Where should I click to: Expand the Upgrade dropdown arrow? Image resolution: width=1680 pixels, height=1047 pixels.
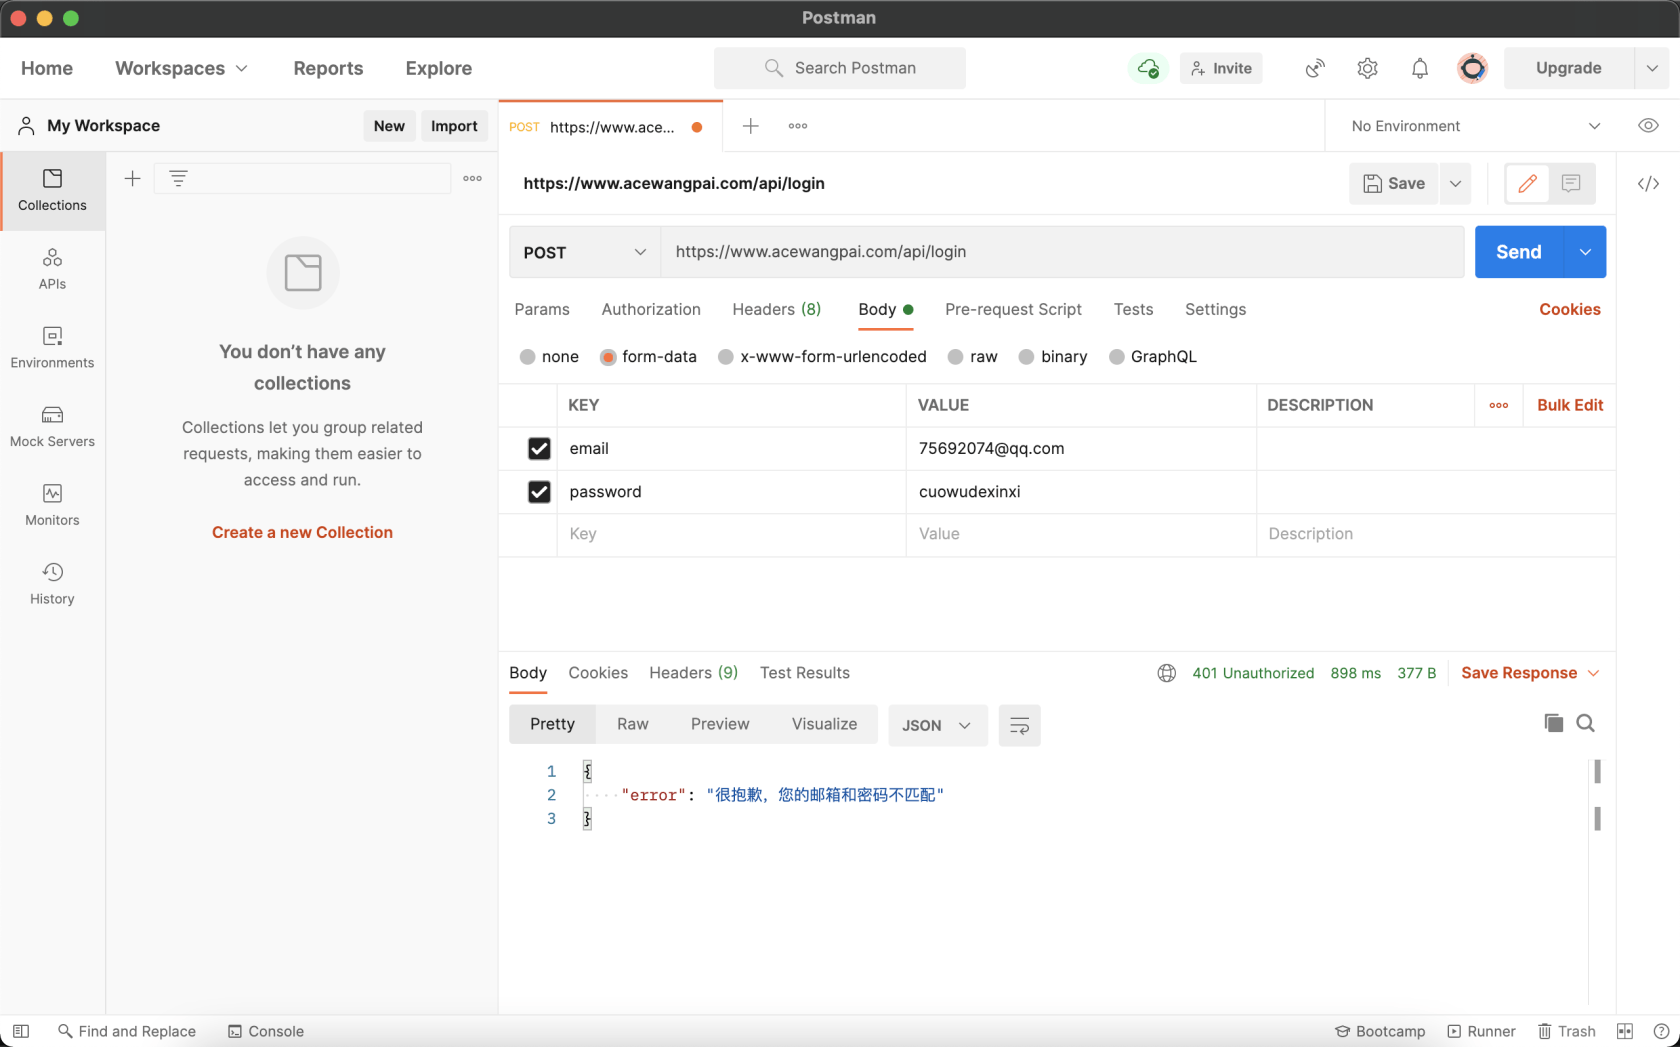coord(1652,68)
